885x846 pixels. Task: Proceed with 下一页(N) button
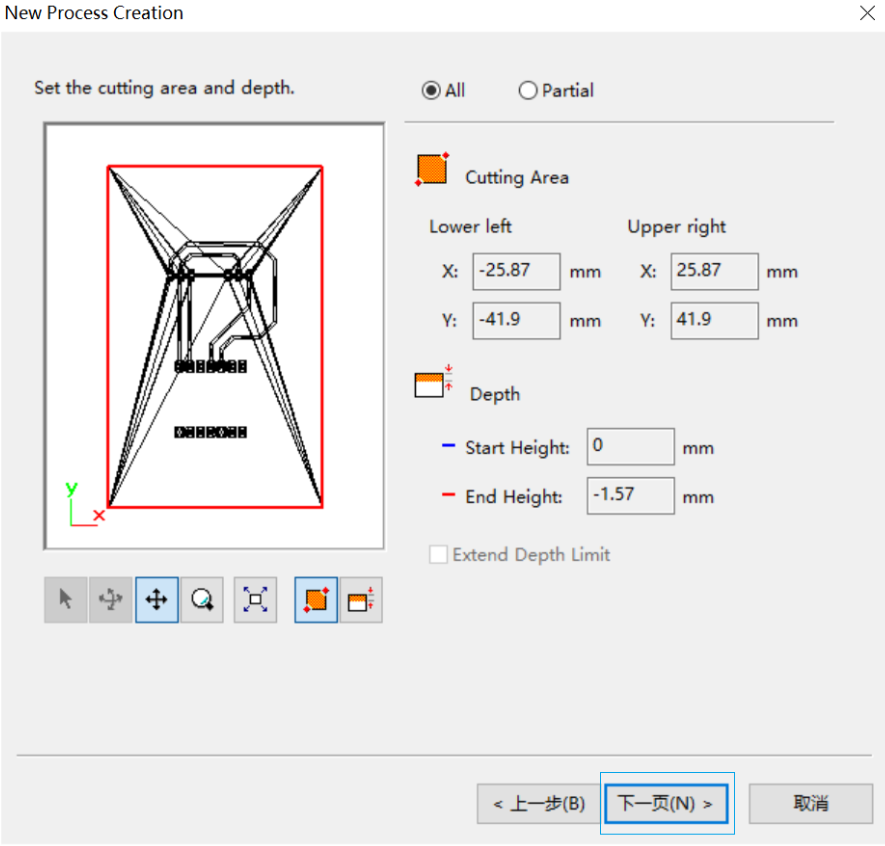tap(667, 803)
